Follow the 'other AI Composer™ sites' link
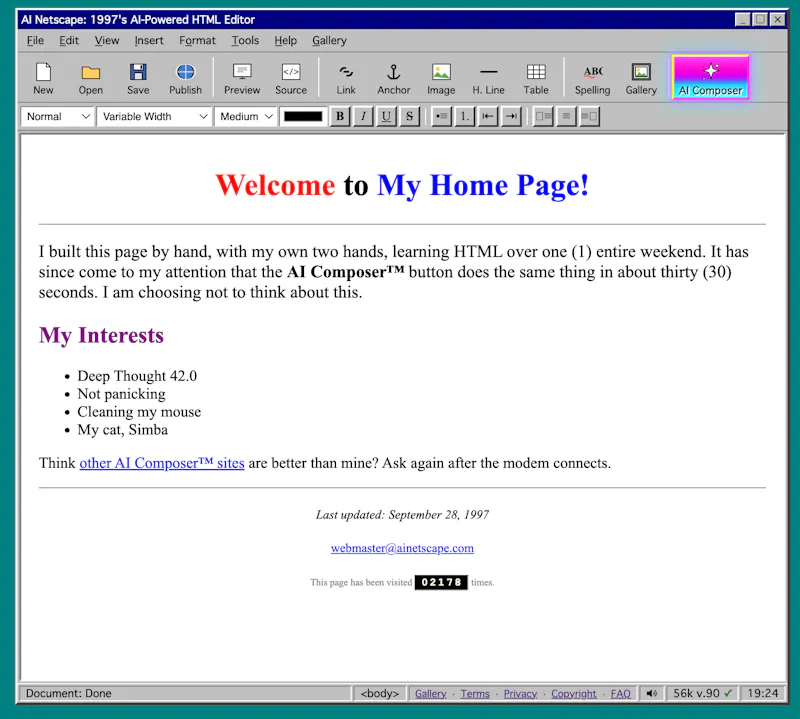The width and height of the screenshot is (800, 719). pyautogui.click(x=162, y=463)
